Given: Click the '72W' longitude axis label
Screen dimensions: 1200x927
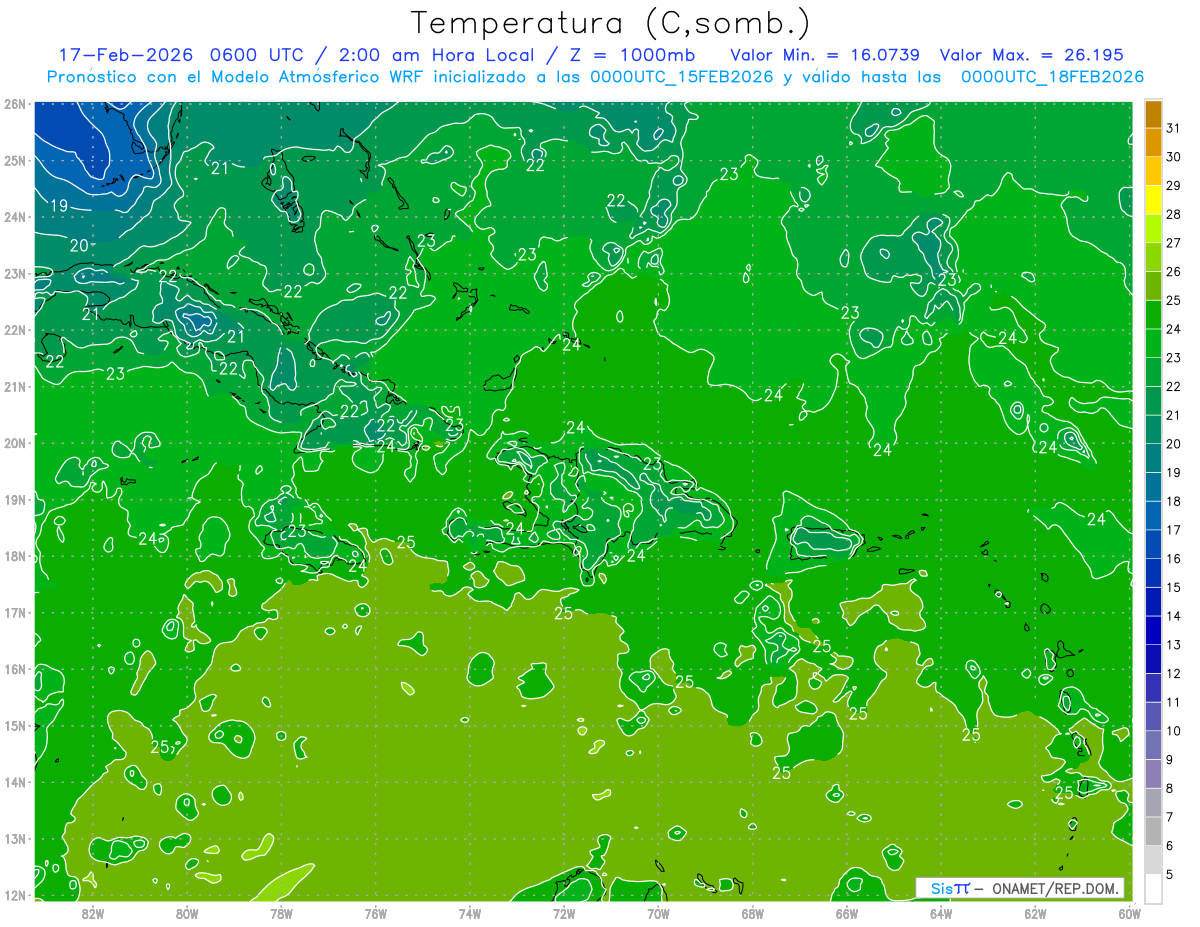Looking at the screenshot, I should [x=564, y=913].
